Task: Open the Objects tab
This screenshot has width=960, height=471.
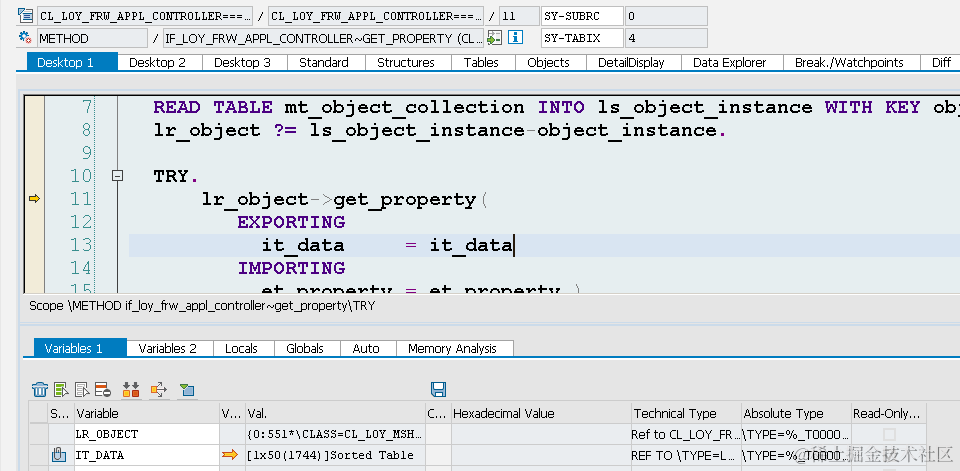Action: [549, 62]
